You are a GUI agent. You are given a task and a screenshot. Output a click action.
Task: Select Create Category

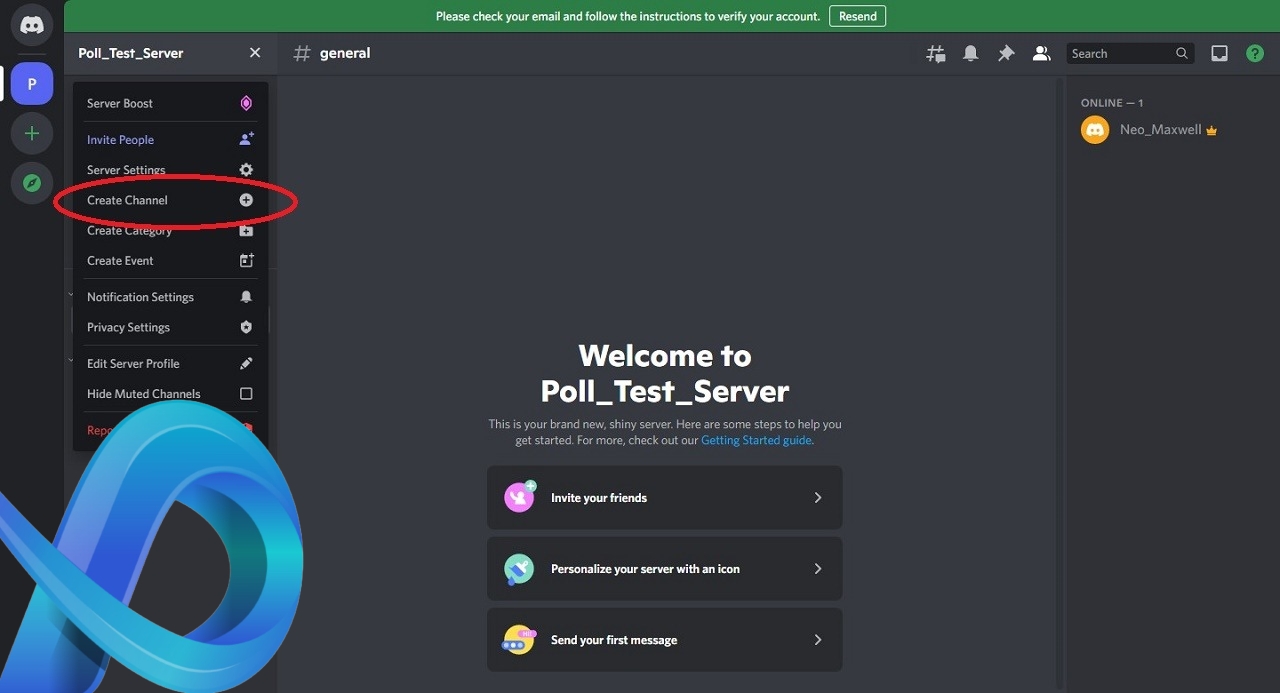point(170,230)
